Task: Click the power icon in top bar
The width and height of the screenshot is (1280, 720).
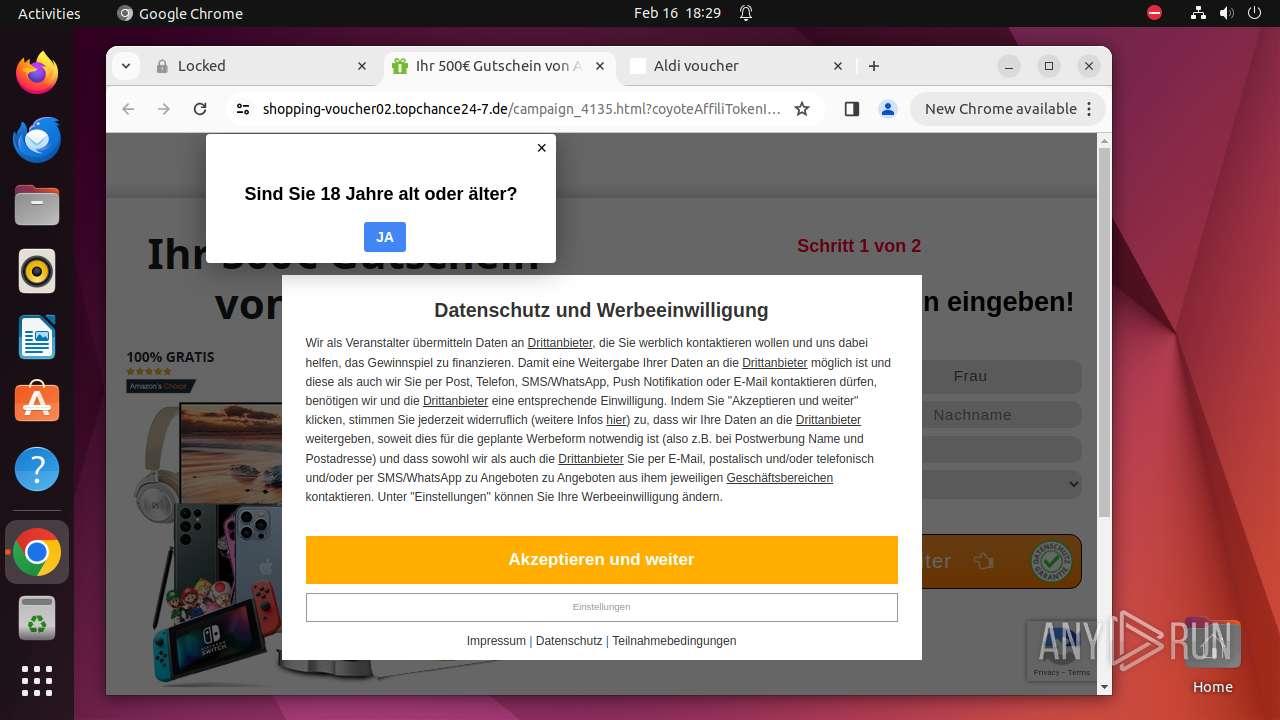Action: (1253, 13)
